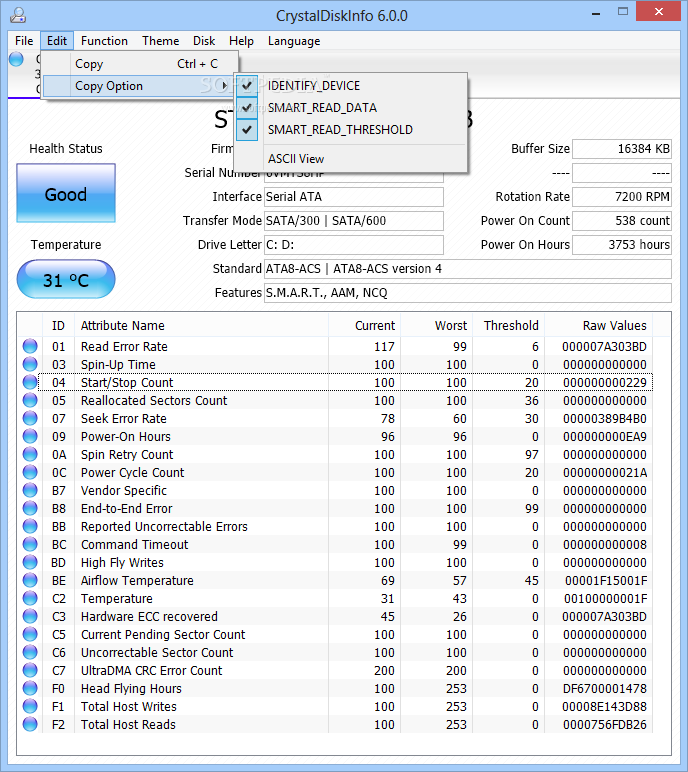This screenshot has height=772, width=688.
Task: Click the Standard field ATA8-ACS
Action: 468,269
